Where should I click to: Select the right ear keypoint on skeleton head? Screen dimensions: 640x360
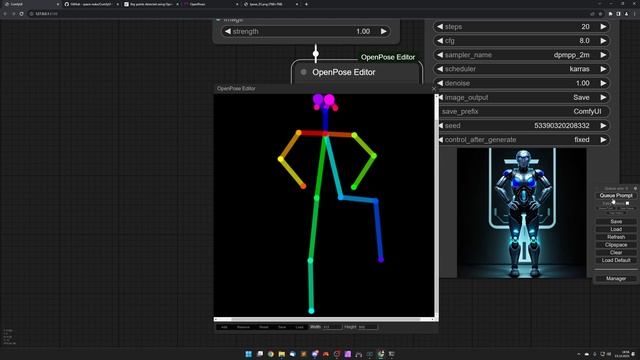point(316,107)
